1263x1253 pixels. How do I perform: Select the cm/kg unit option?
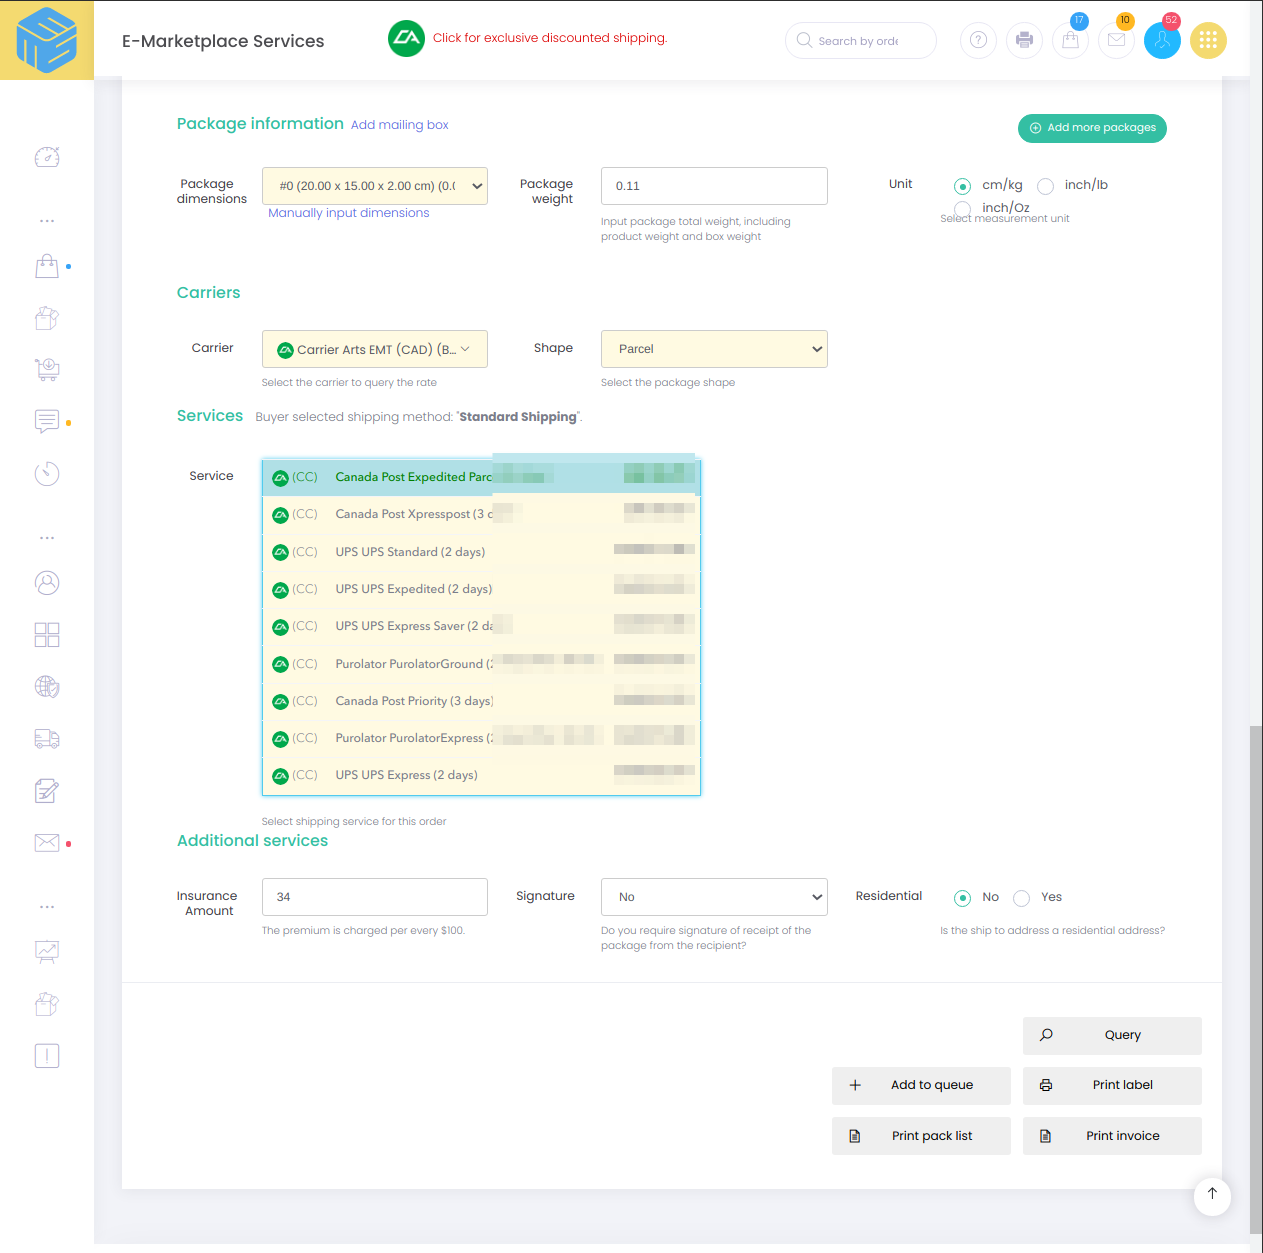point(962,186)
